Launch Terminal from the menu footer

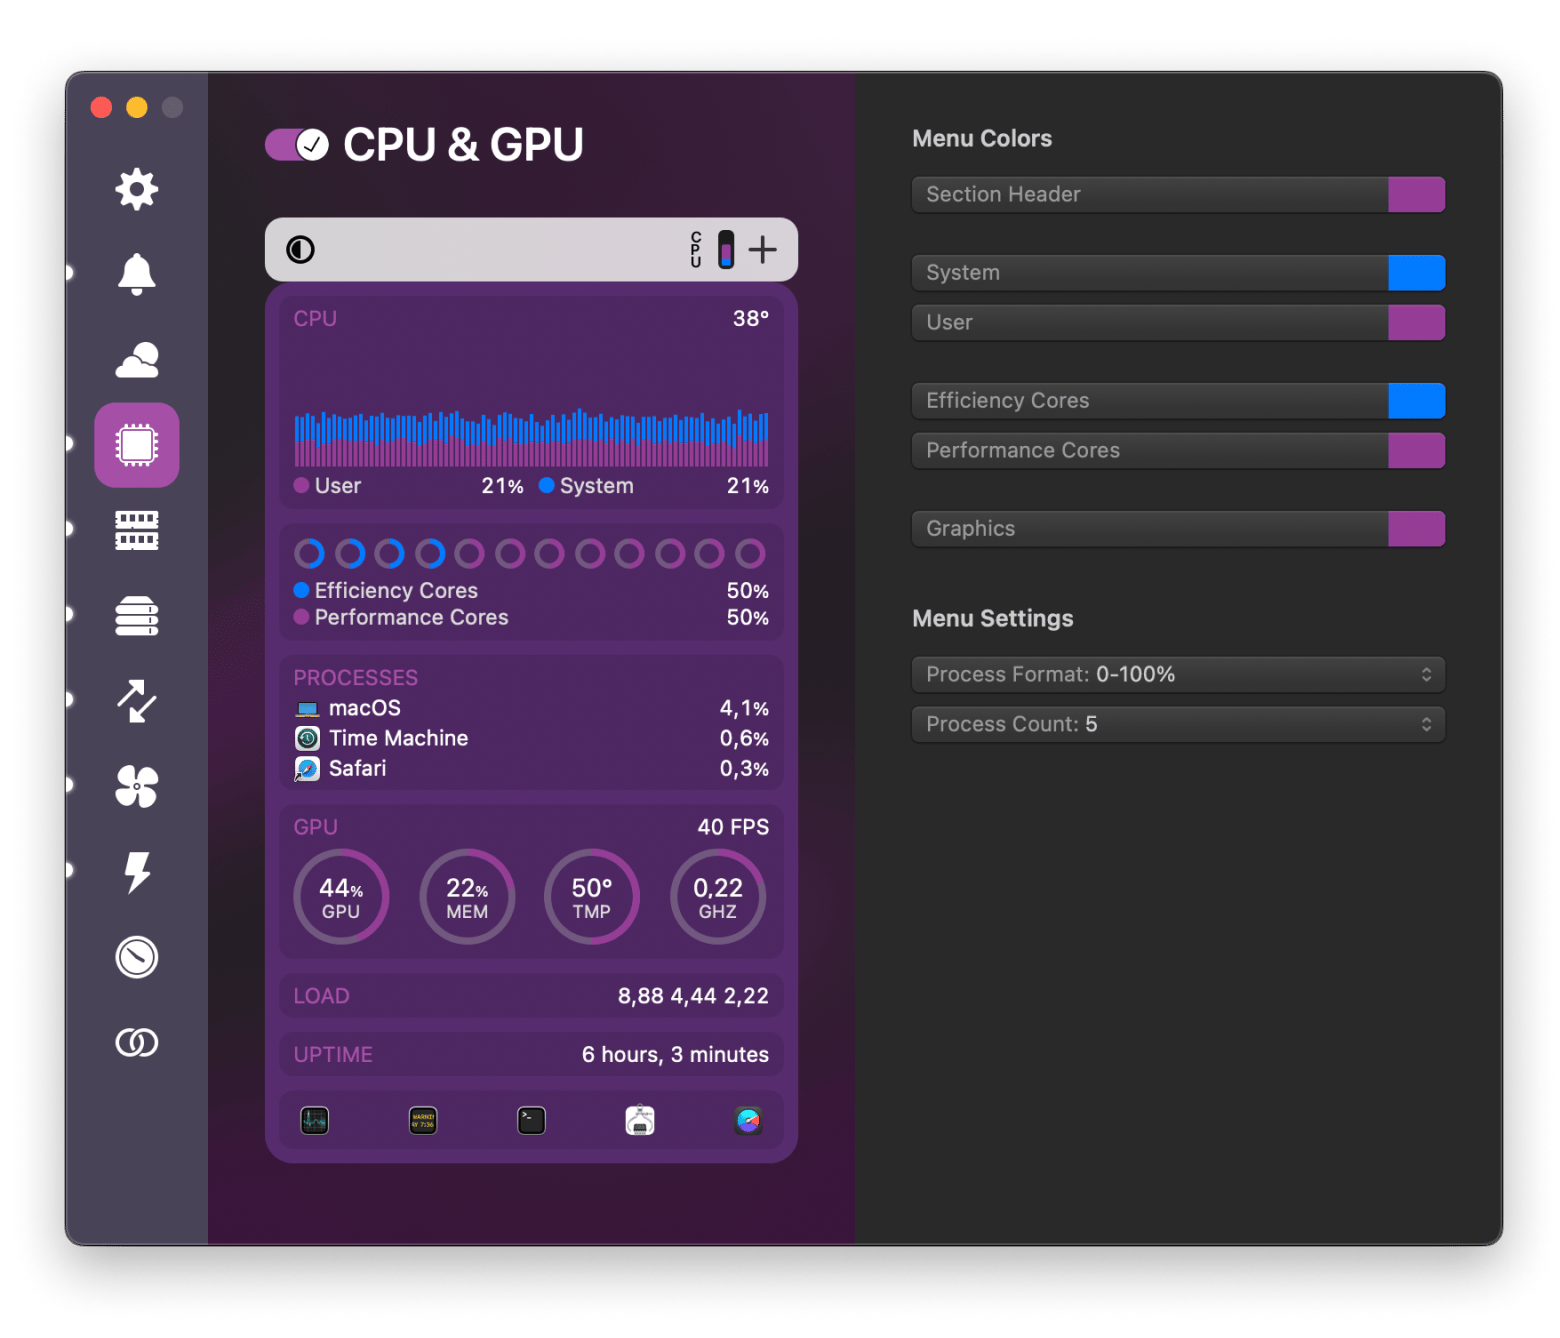click(x=531, y=1121)
